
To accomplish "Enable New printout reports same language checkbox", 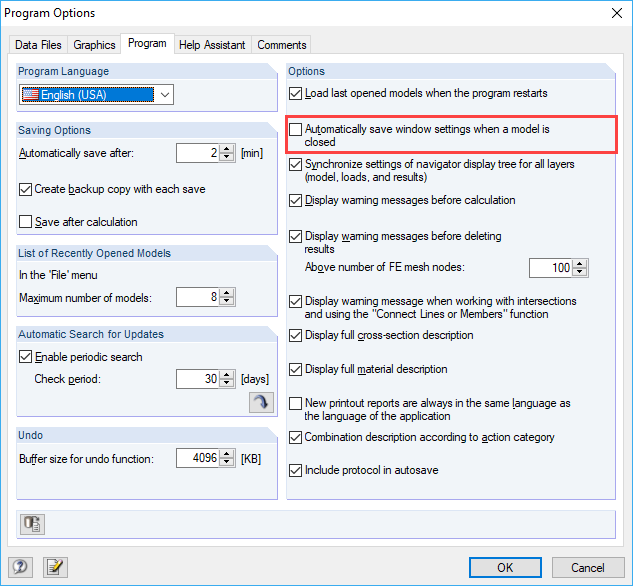I will [296, 403].
